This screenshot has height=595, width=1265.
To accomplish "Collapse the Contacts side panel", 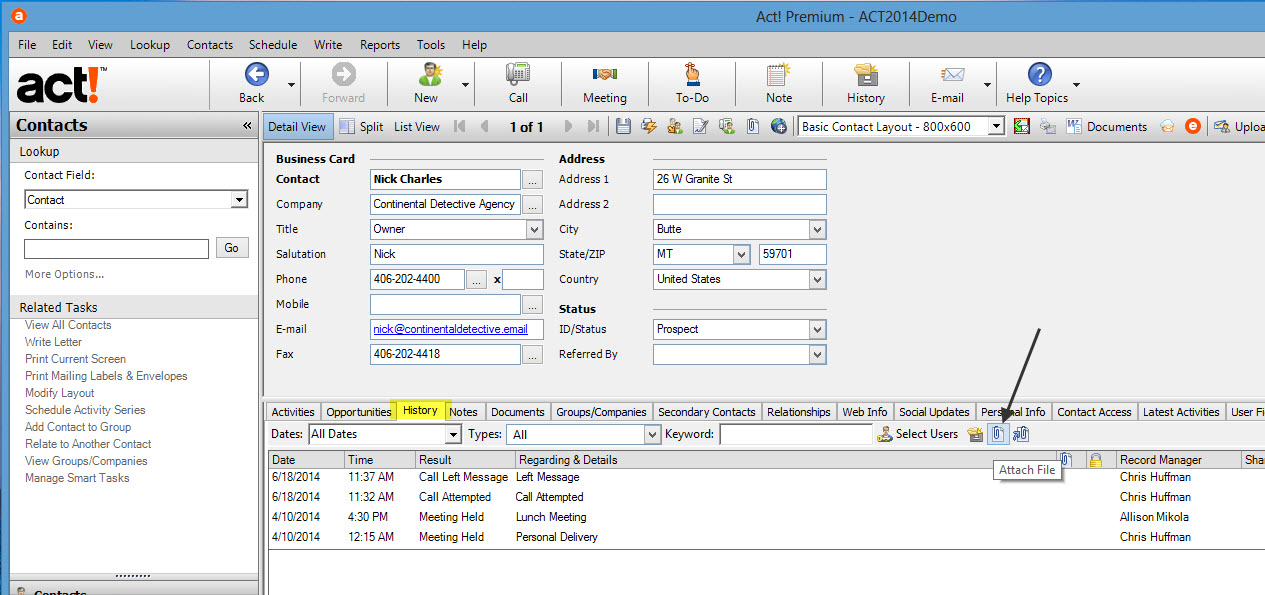I will pyautogui.click(x=247, y=126).
